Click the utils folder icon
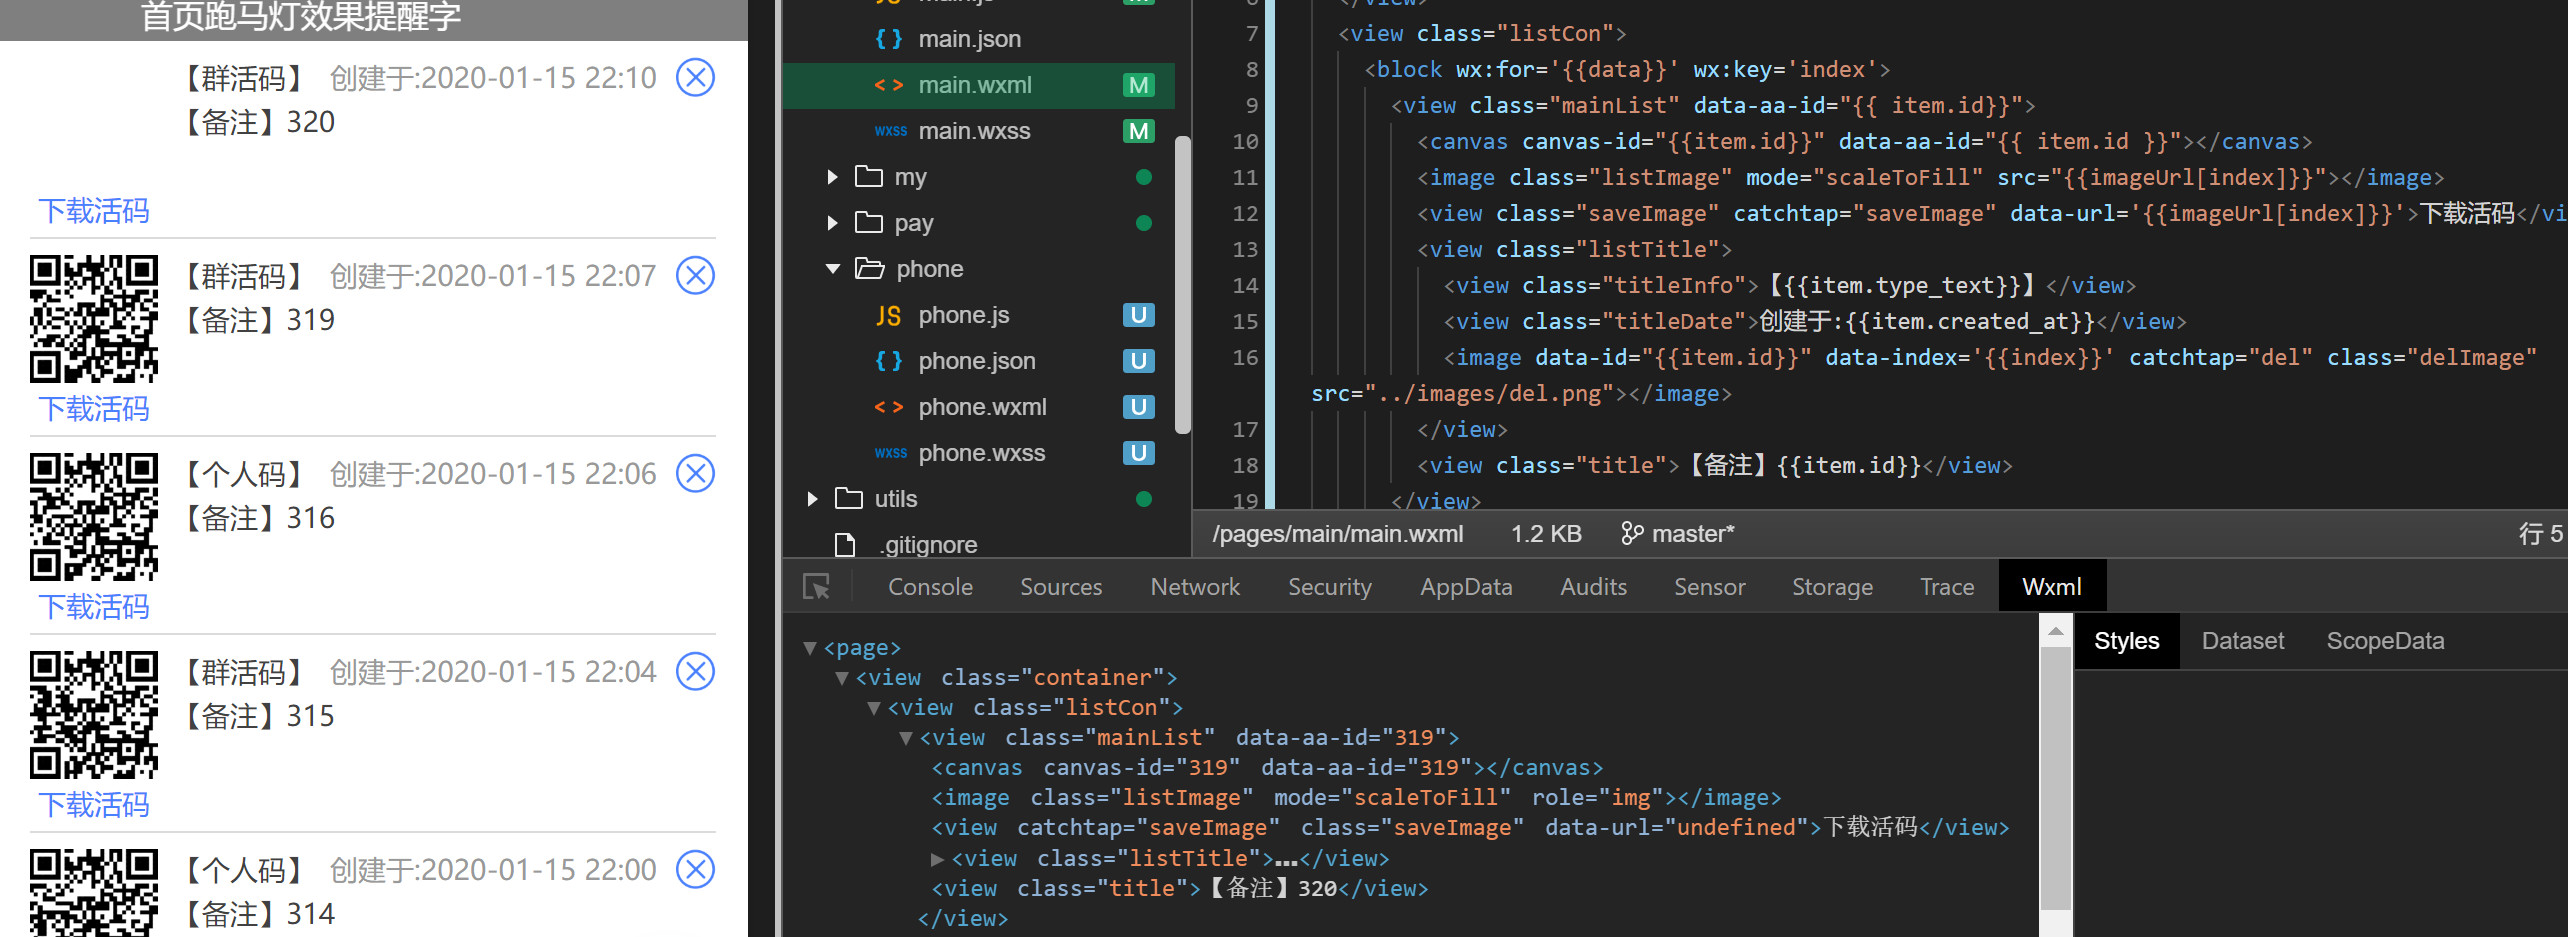 click(x=849, y=498)
